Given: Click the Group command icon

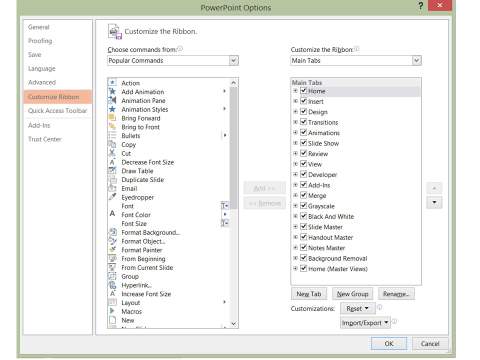Looking at the screenshot, I should (112, 276).
